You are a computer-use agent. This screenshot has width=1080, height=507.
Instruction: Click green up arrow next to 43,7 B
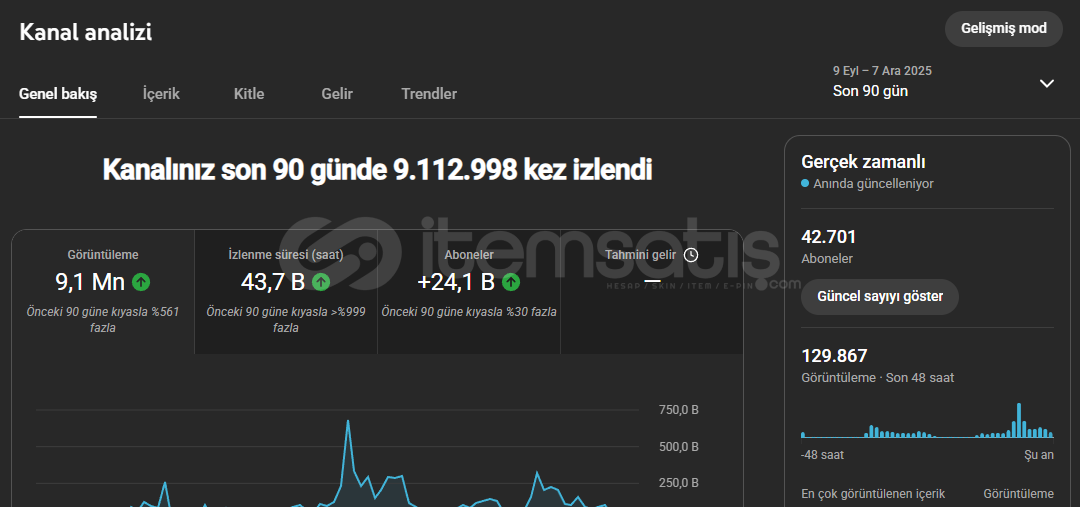(x=321, y=282)
